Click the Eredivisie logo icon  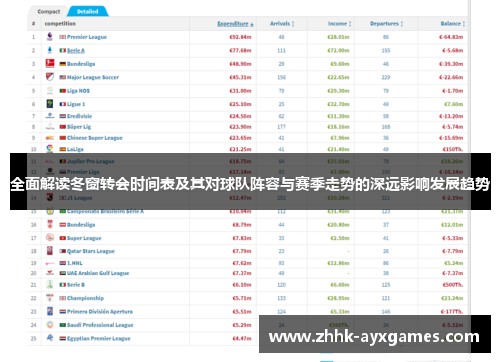50,116
